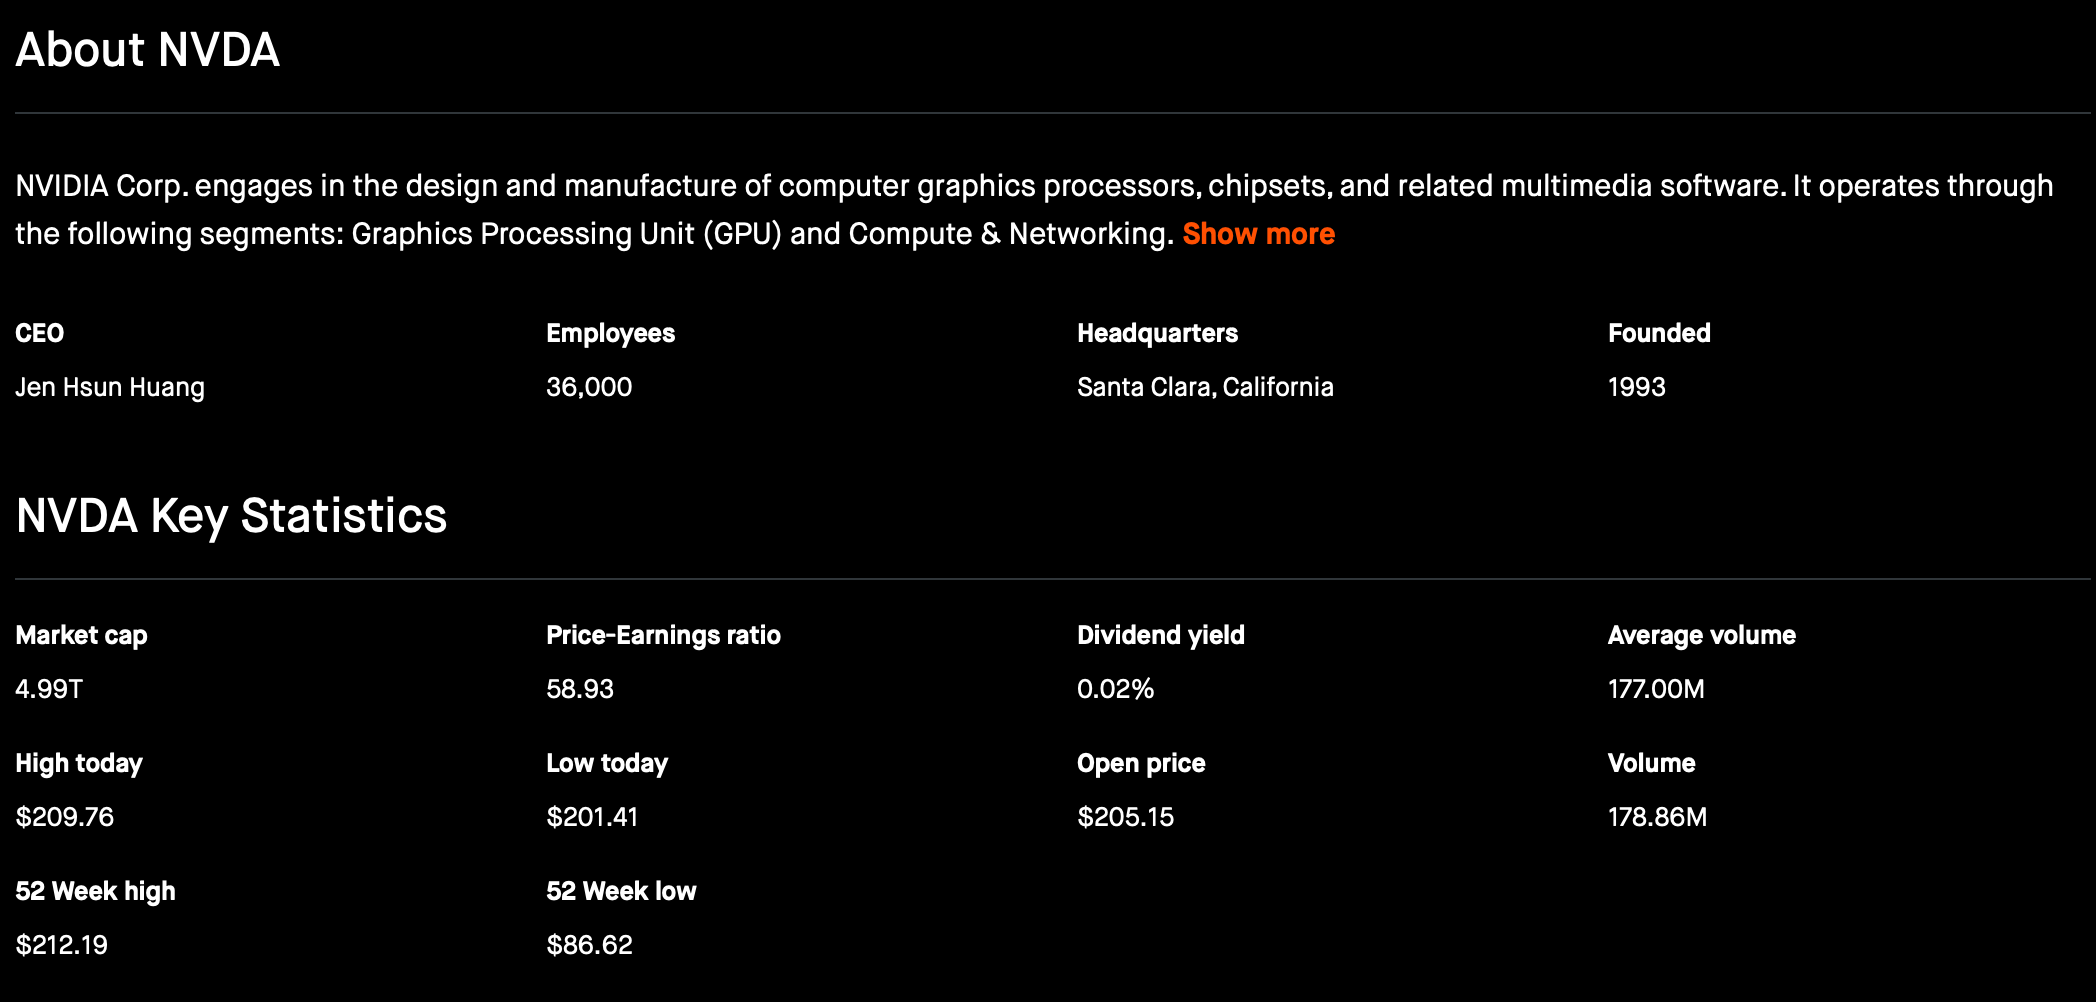Click the Price-Earnings ratio label
Viewport: 2096px width, 1002px height.
coord(663,635)
